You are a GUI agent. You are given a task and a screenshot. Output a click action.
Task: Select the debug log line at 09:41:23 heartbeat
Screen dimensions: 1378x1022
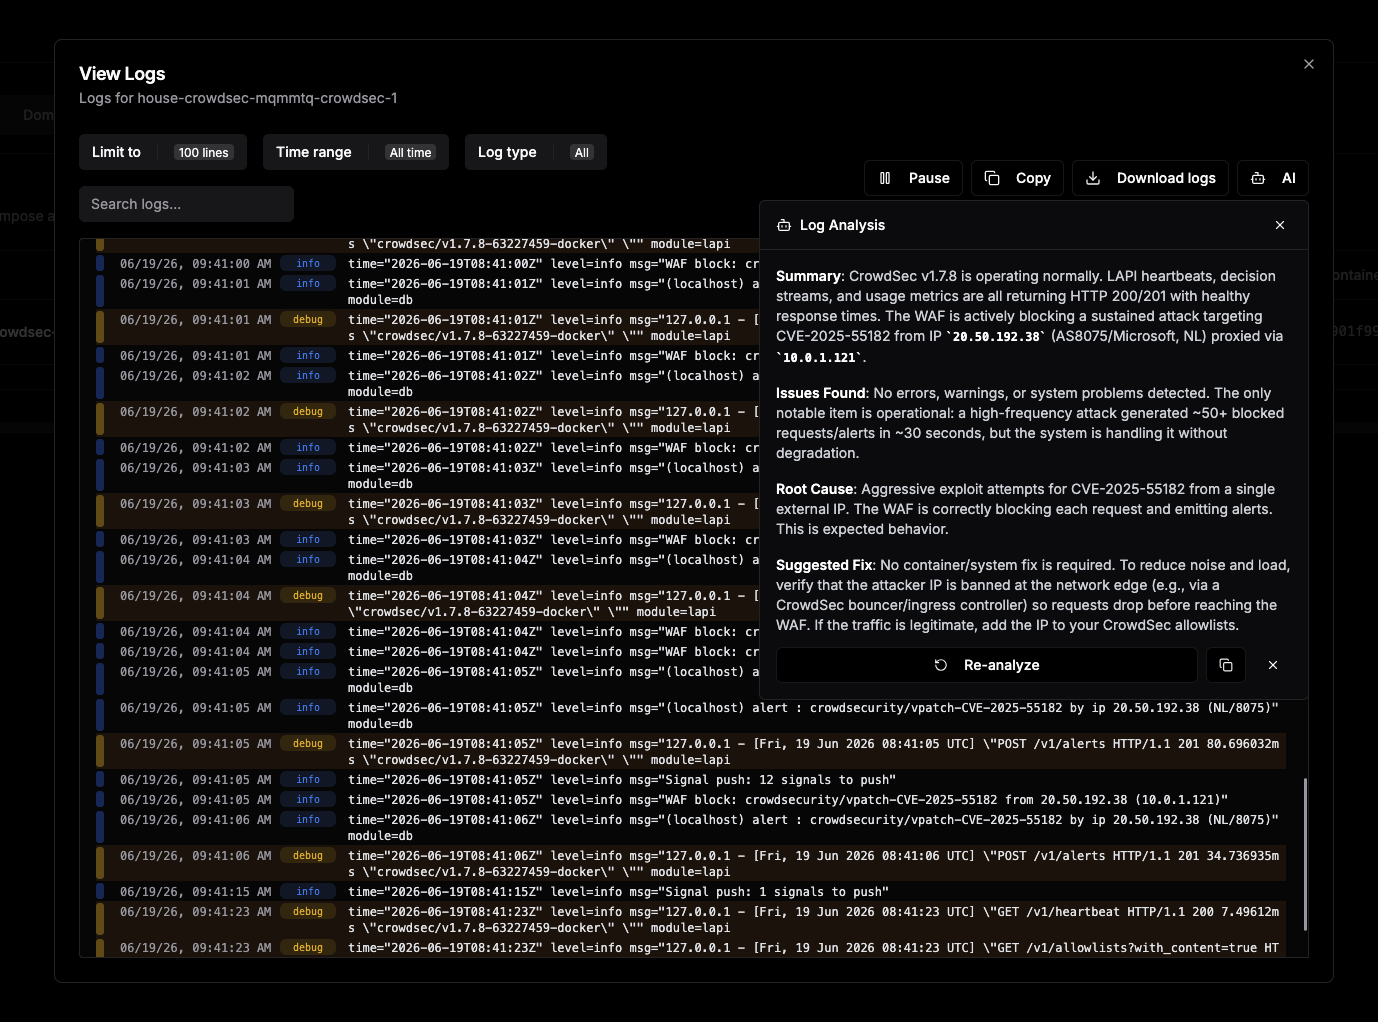pos(691,920)
